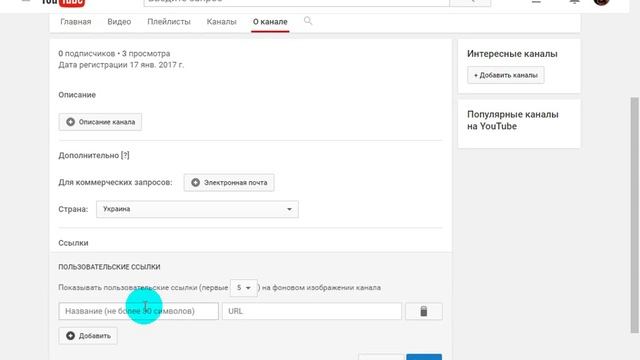
Task: Focus the YouTube search box
Action: click(x=296, y=2)
